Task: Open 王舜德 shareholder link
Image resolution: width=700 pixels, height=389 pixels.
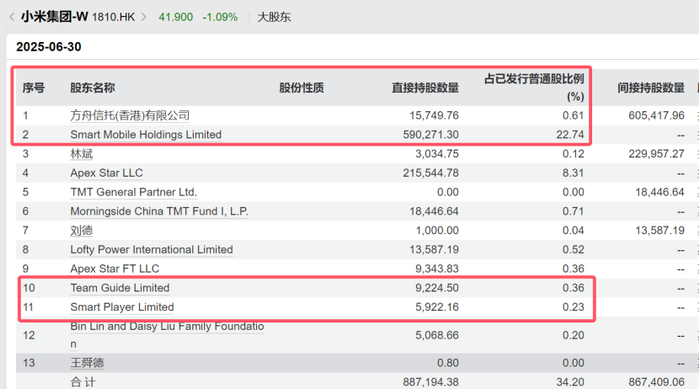Action: point(87,363)
